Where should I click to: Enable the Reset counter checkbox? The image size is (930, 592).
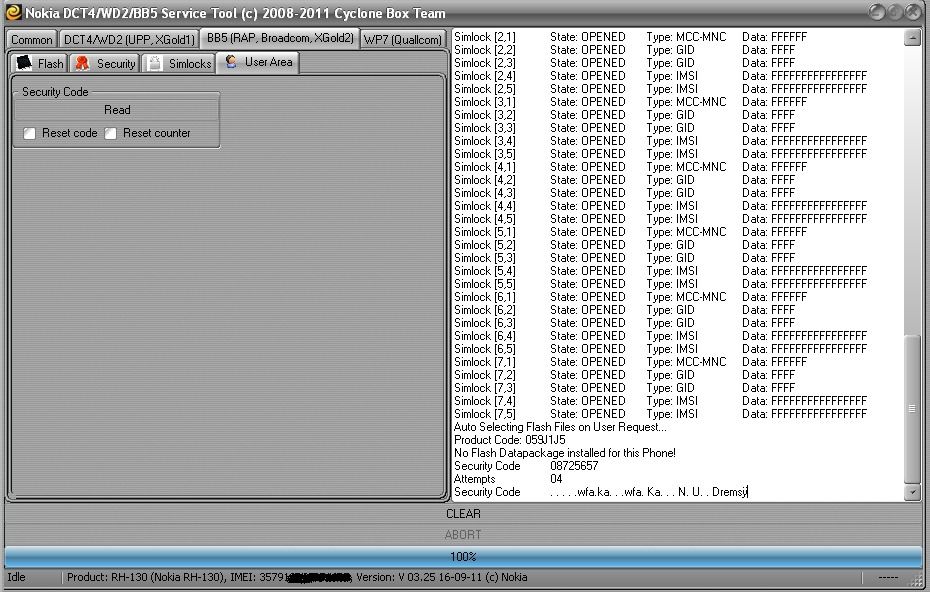point(111,133)
